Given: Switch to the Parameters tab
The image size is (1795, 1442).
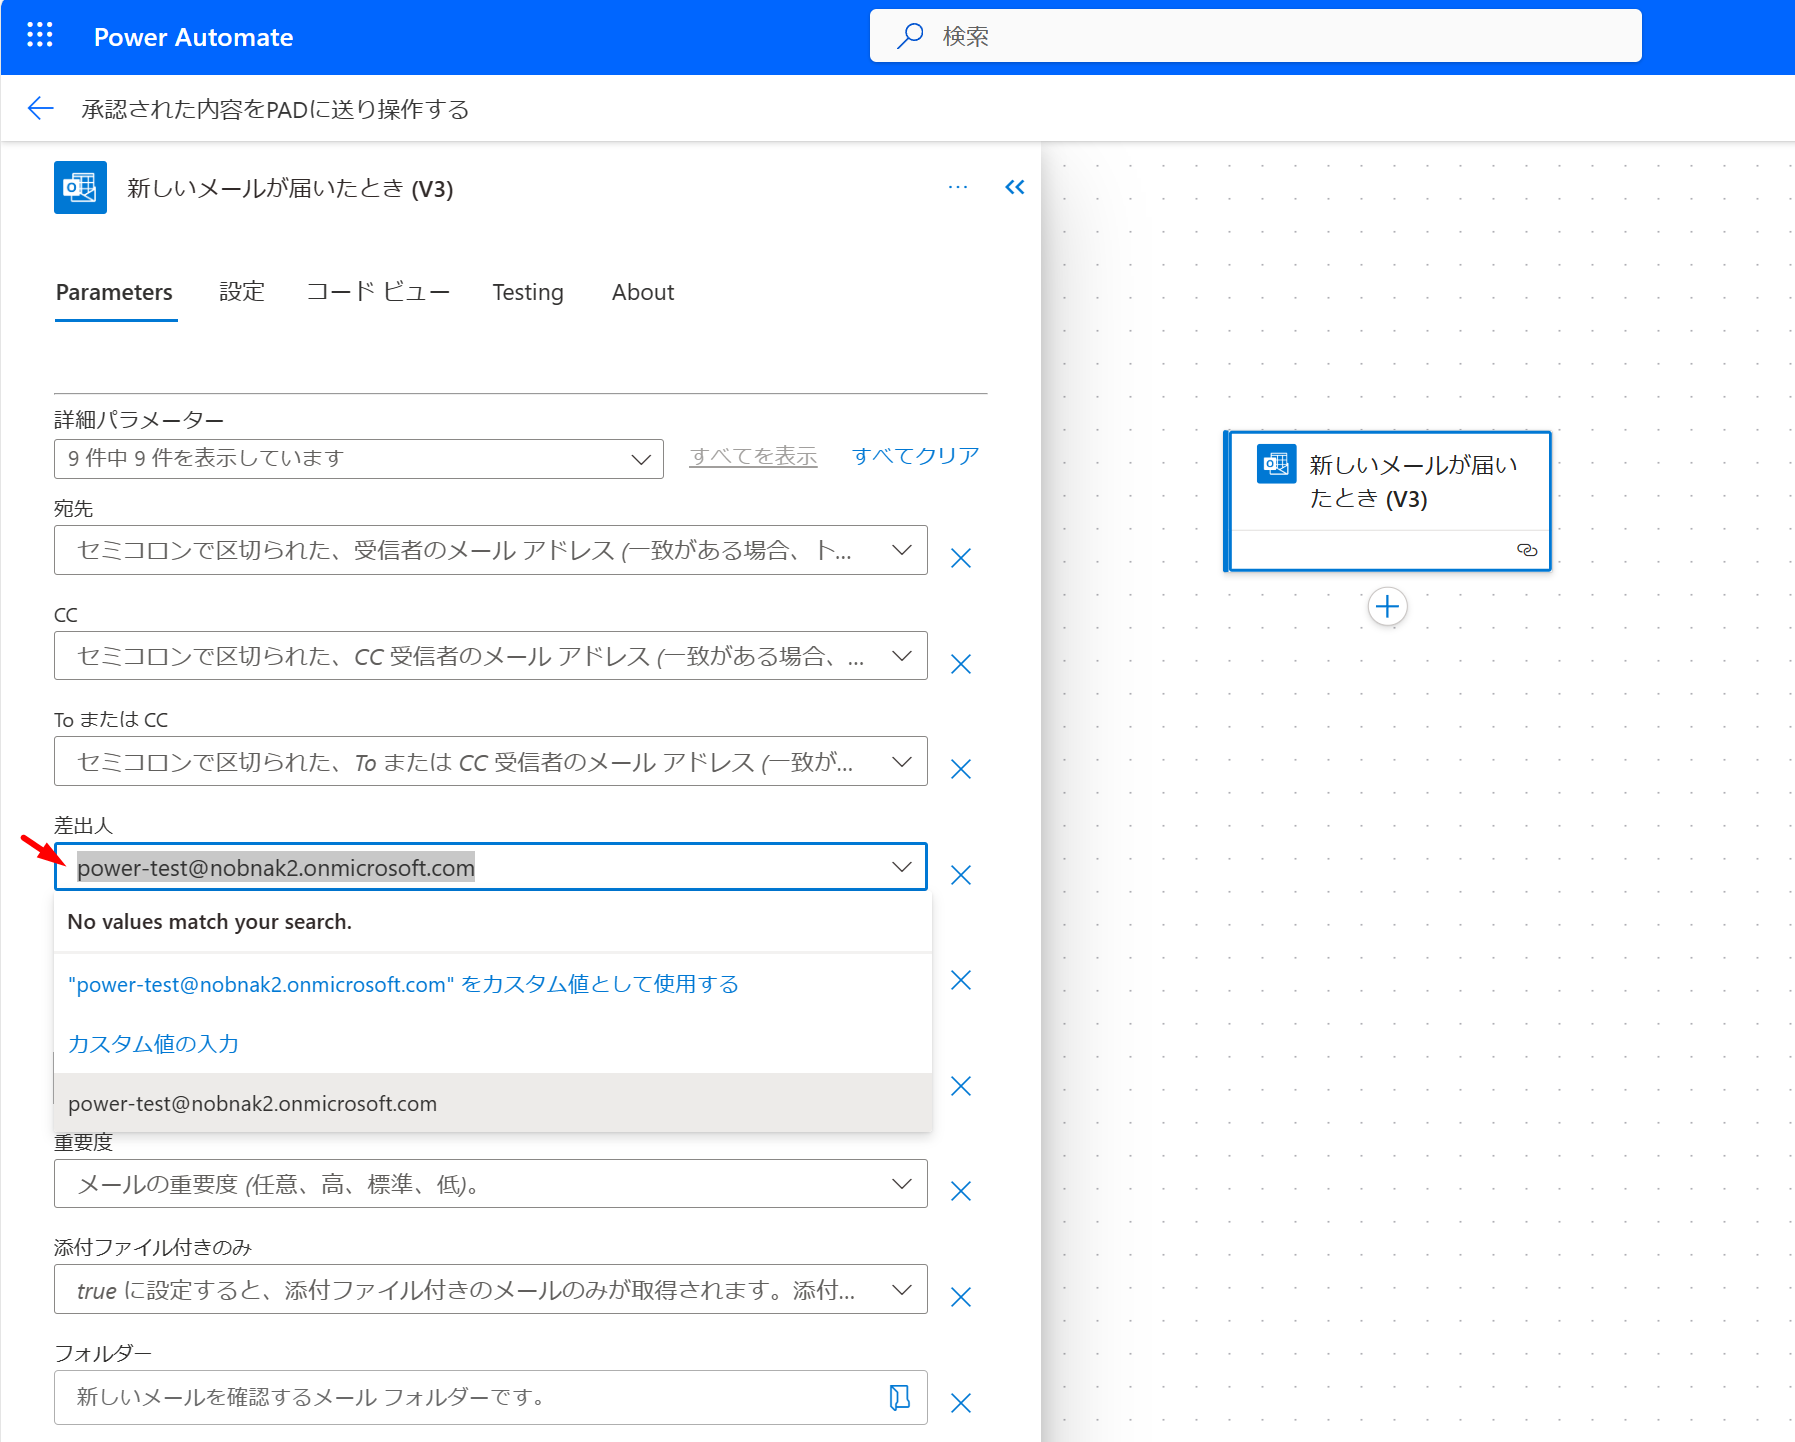Looking at the screenshot, I should click(115, 292).
